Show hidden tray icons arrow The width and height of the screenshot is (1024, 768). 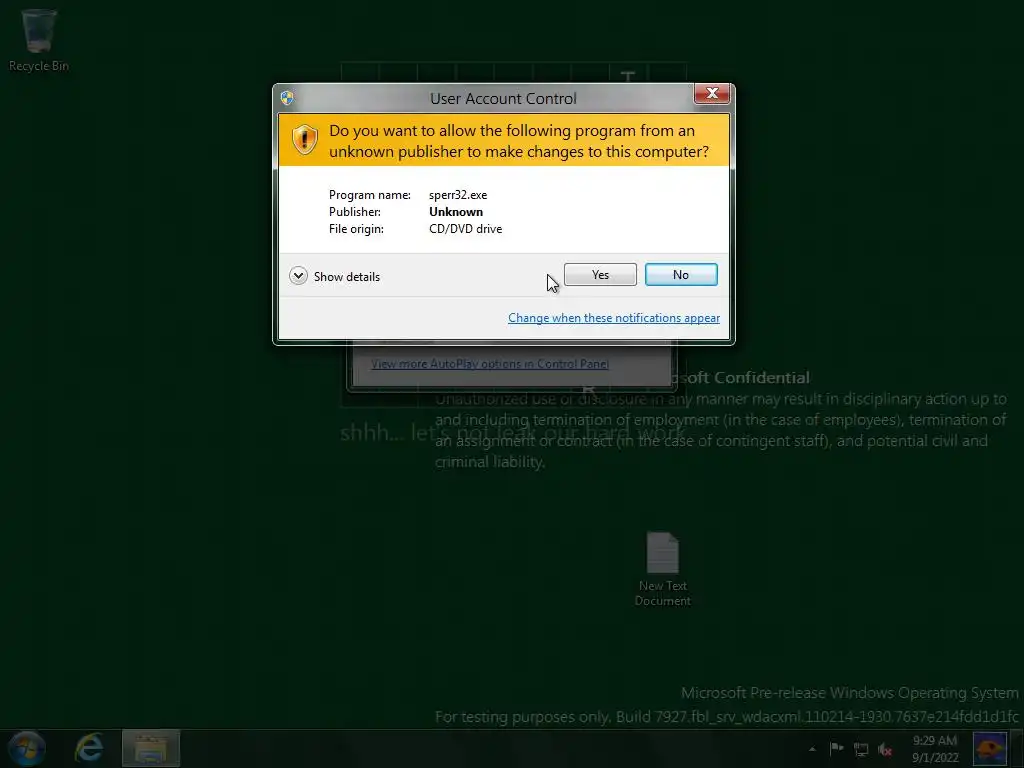coord(812,749)
